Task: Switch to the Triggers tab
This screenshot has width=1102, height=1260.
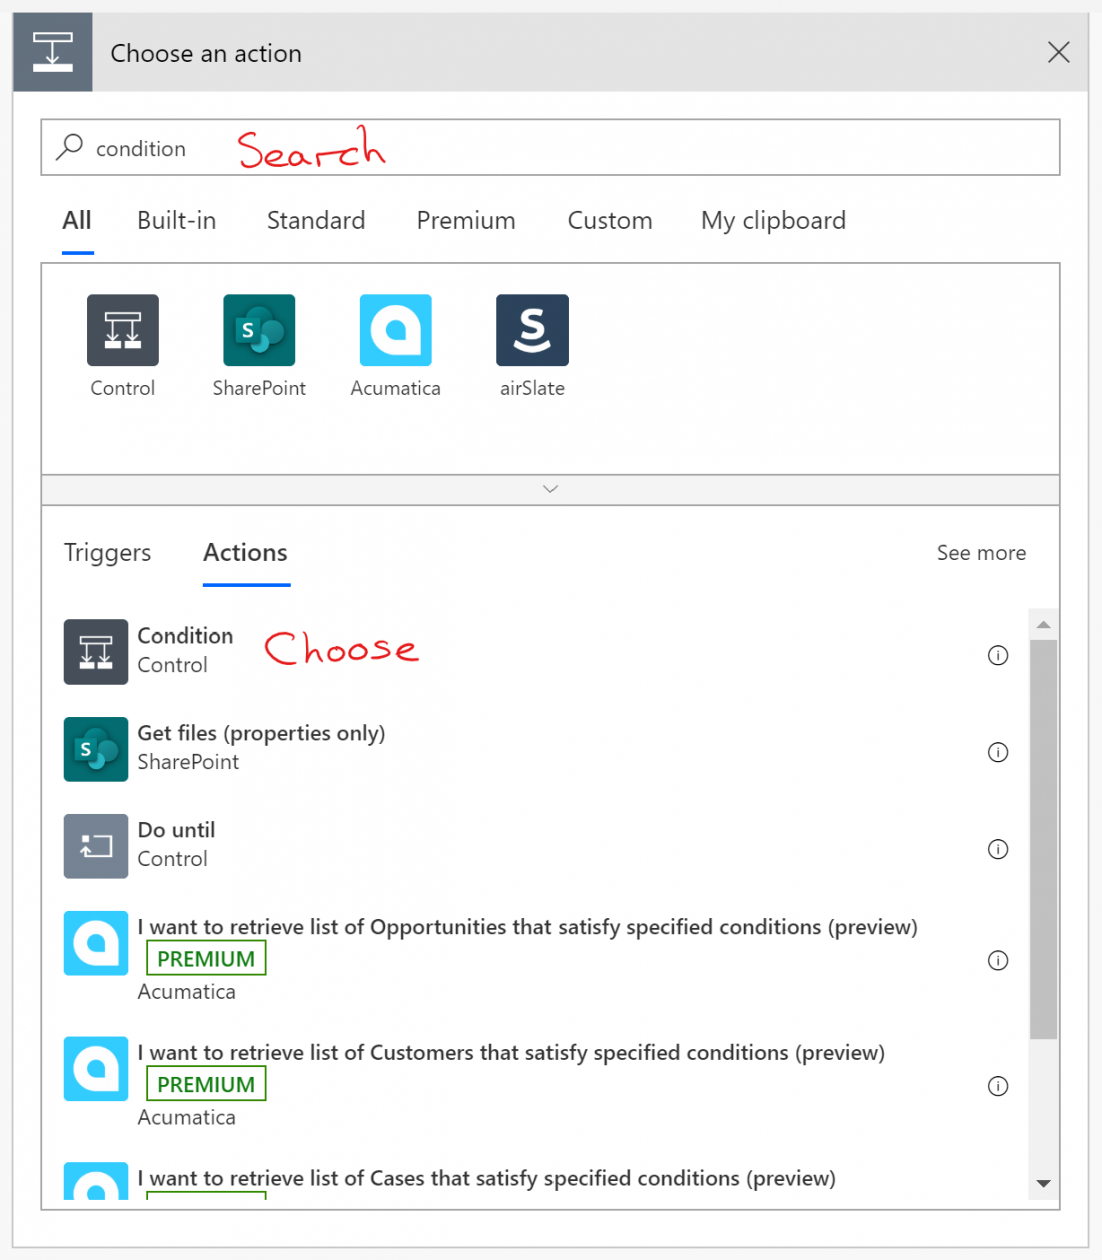Action: [108, 553]
